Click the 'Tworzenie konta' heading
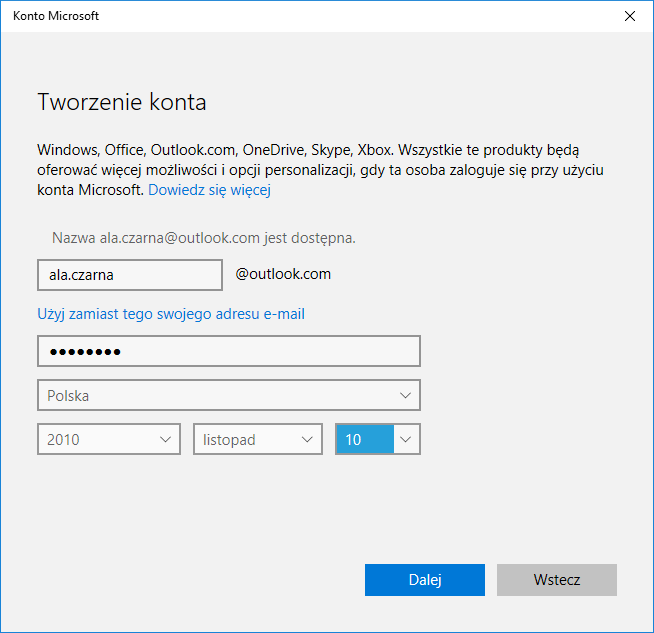This screenshot has width=654, height=633. pos(121,102)
